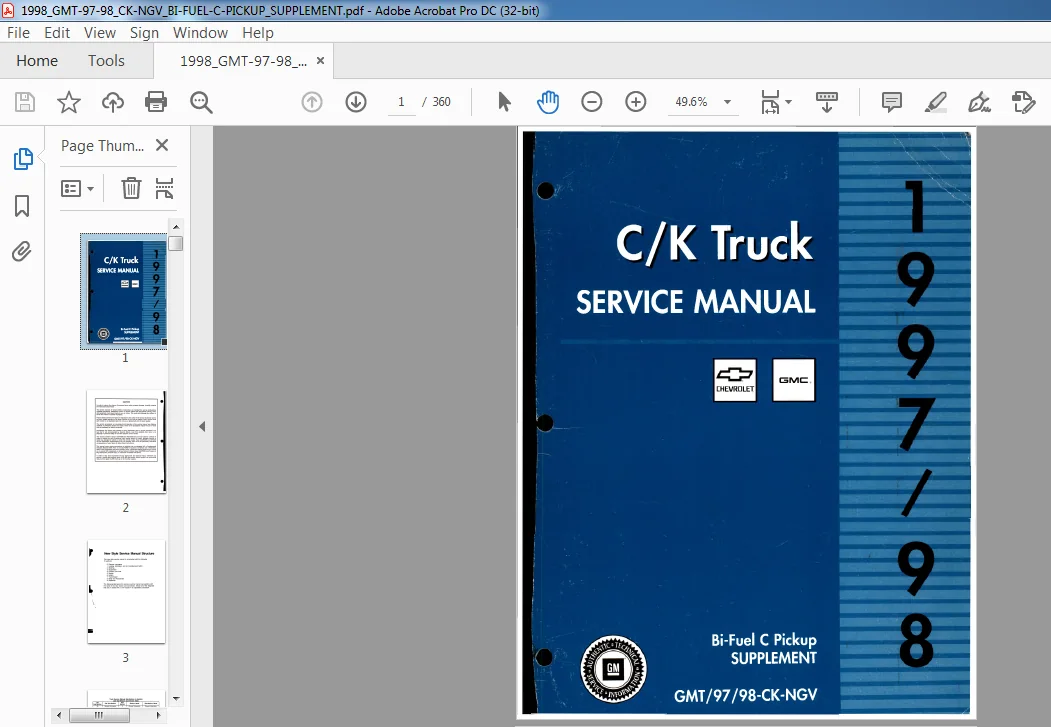The width and height of the screenshot is (1051, 727).
Task: Click the Adobe PDF title bar icon
Action: coord(9,10)
